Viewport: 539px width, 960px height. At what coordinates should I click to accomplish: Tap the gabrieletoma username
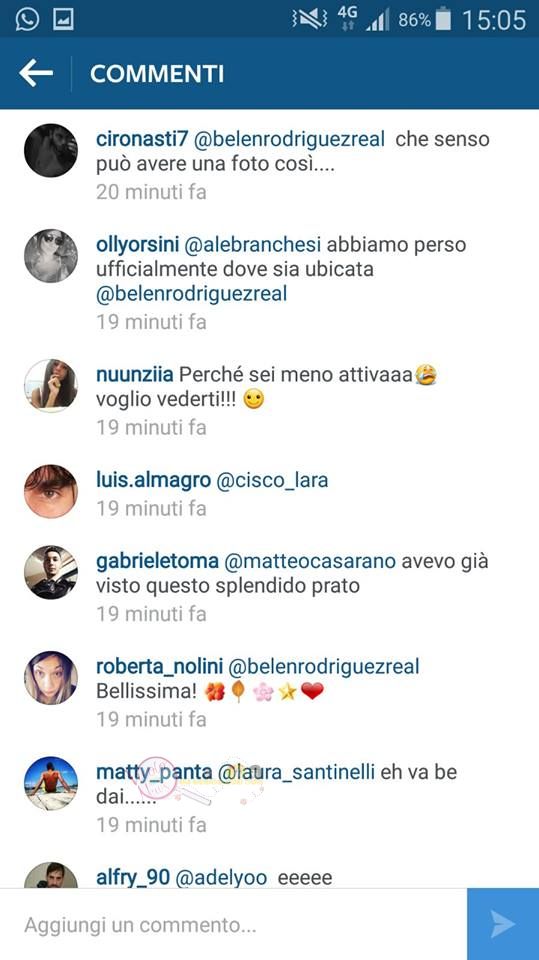(x=157, y=561)
